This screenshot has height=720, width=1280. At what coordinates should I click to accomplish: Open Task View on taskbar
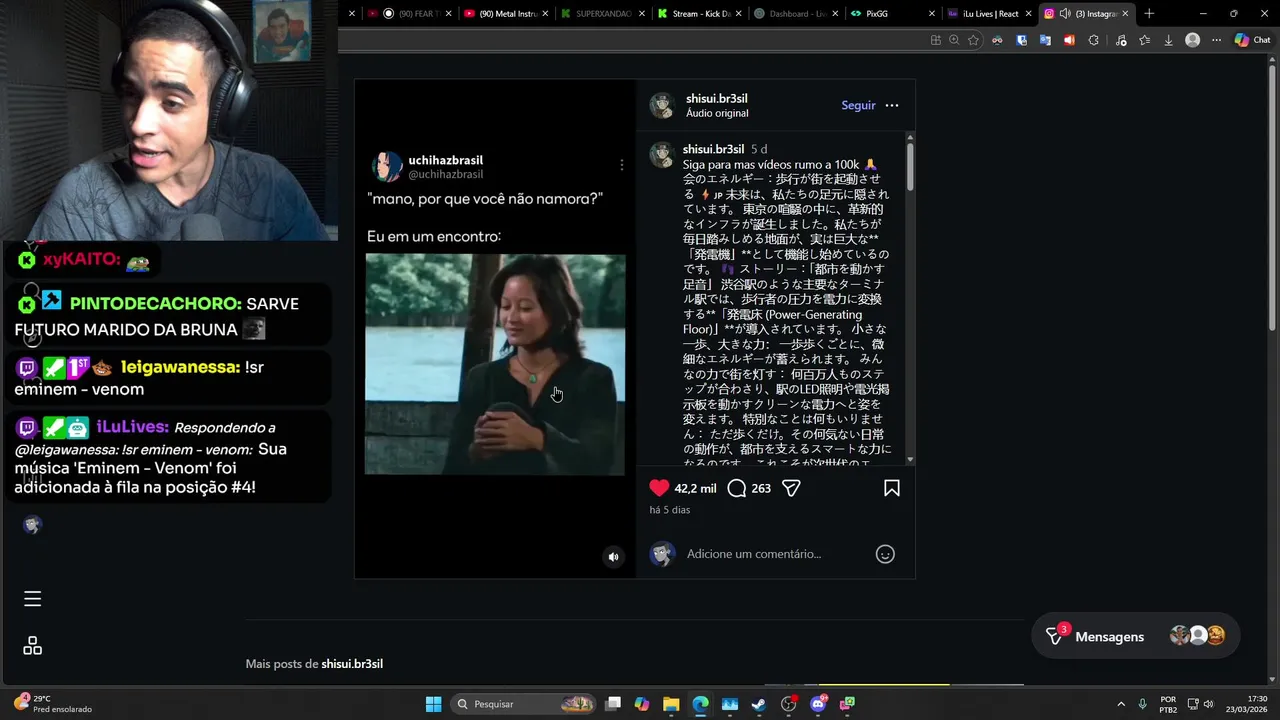click(613, 704)
